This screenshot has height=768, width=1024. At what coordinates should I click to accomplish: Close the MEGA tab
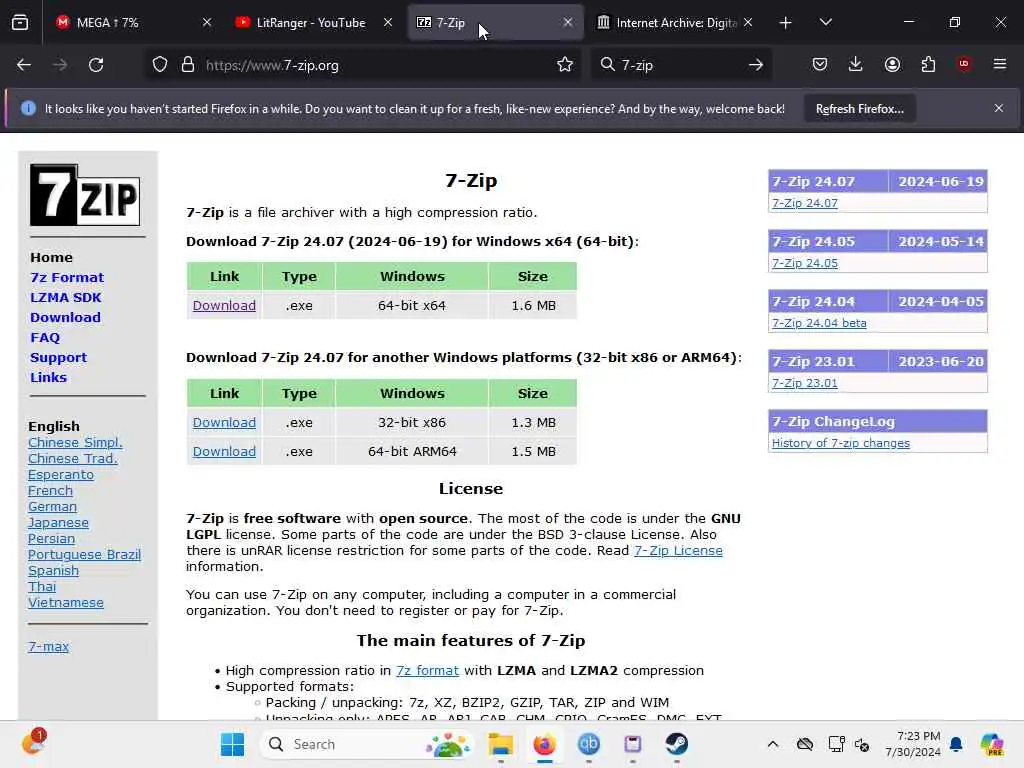(x=207, y=22)
